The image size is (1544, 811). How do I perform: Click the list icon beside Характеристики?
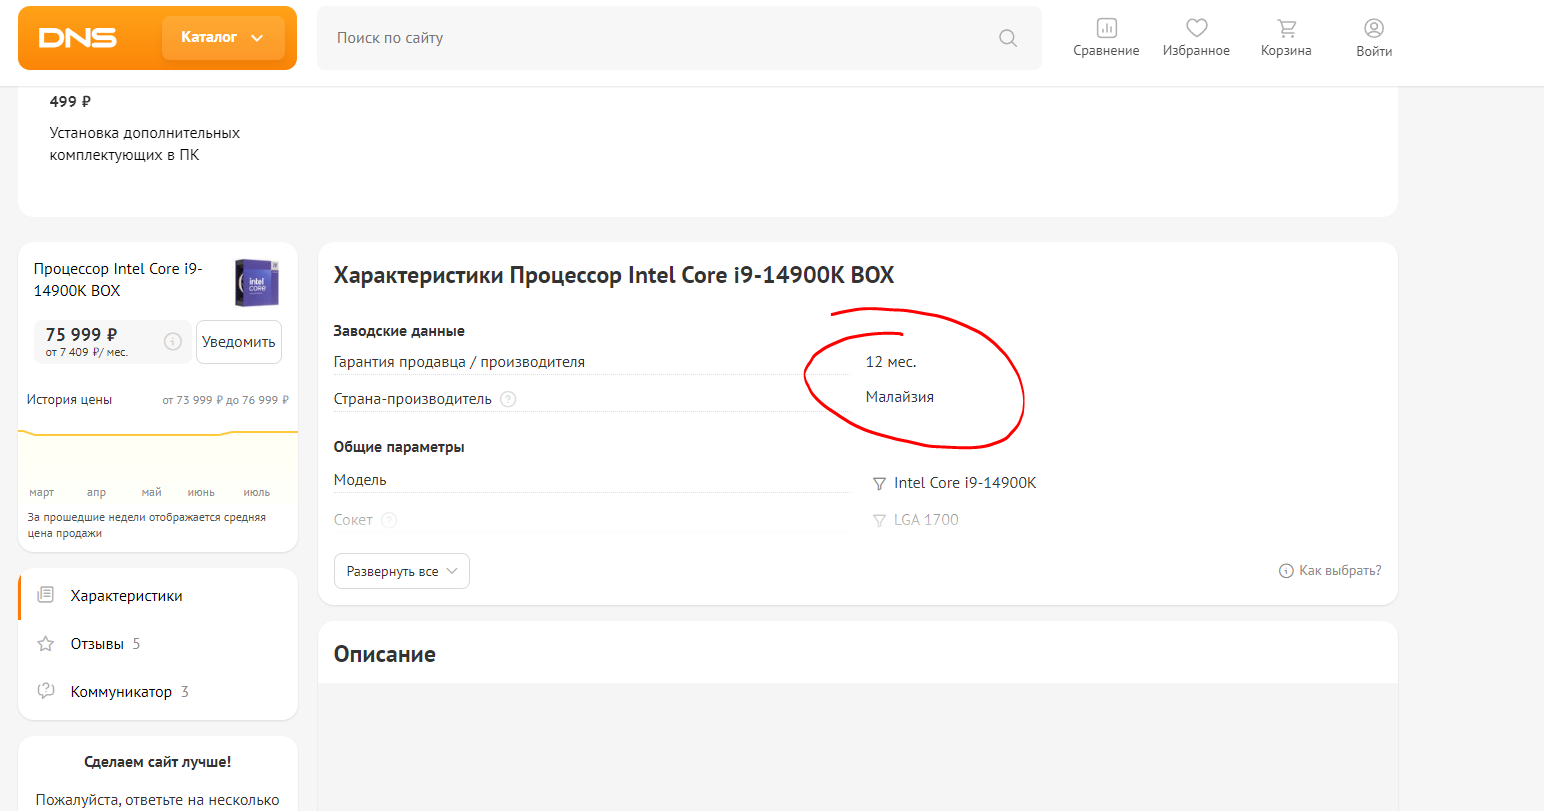(x=45, y=595)
